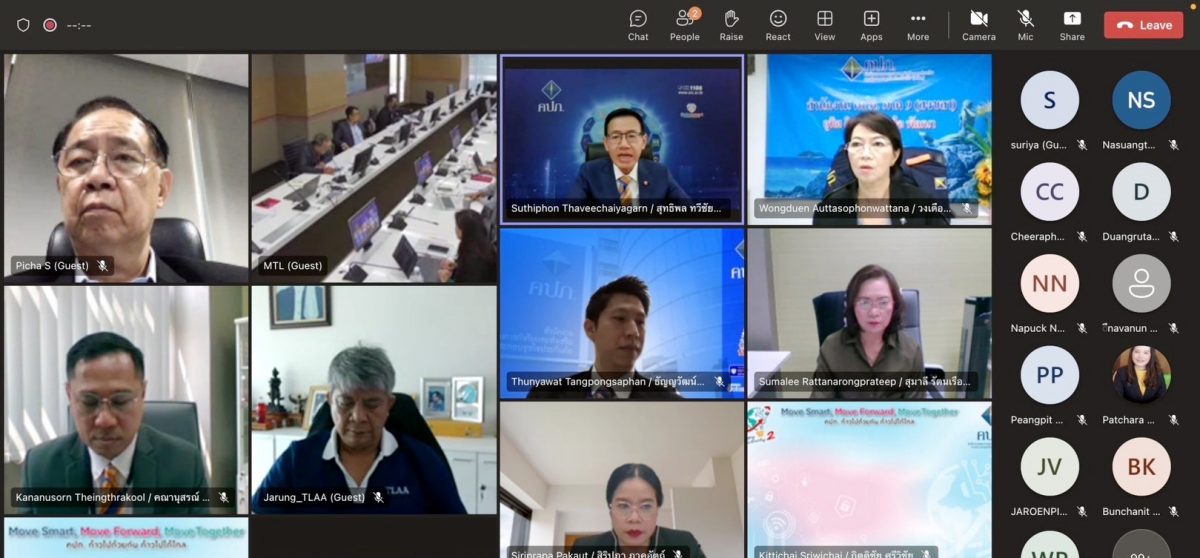Screen dimensions: 1200x558
Task: Select Patchara's profile photo avatar
Action: click(1141, 375)
